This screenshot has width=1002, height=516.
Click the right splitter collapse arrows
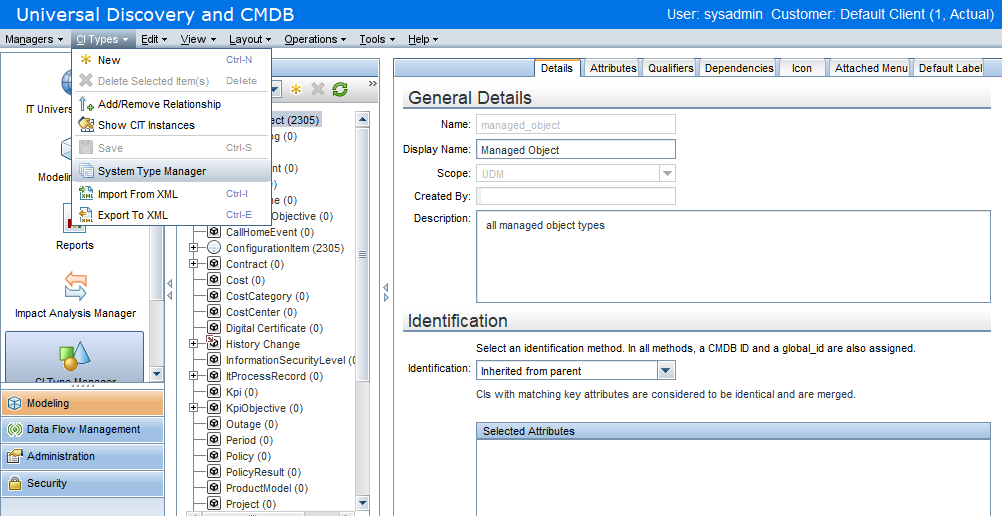click(385, 293)
